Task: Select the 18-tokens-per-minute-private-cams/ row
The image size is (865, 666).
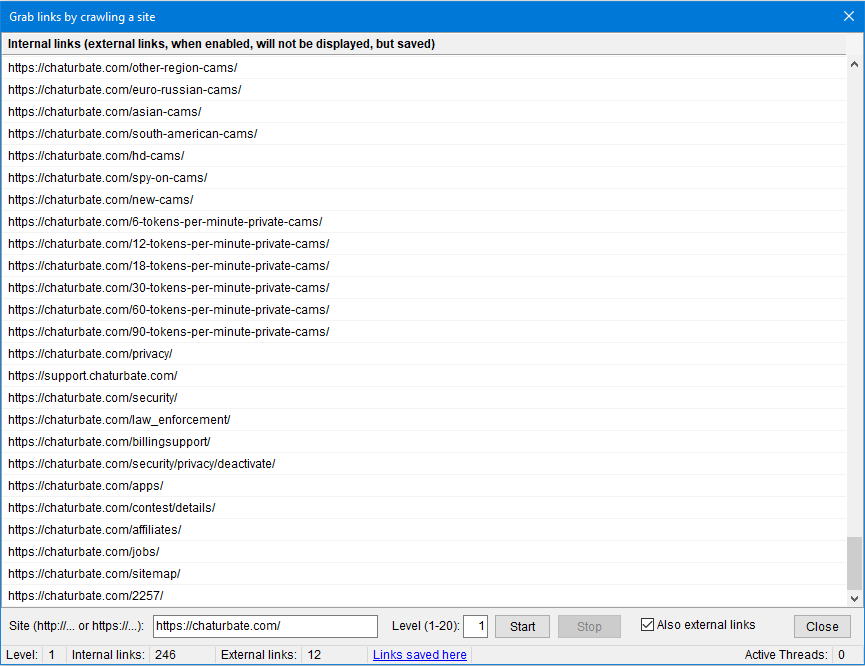Action: [x=424, y=266]
